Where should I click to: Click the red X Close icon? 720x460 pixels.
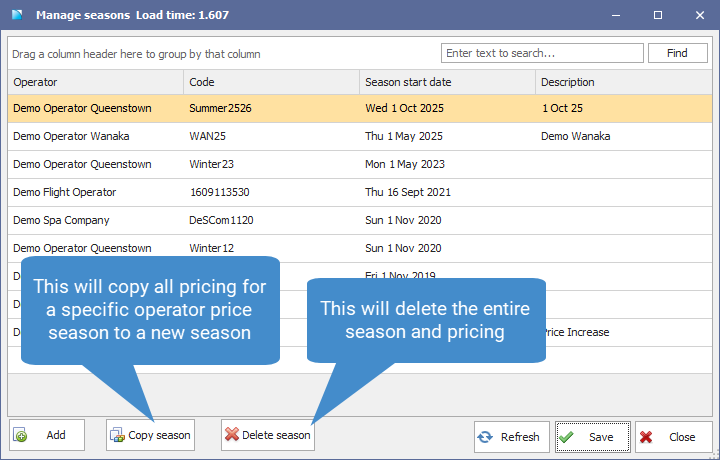click(646, 437)
